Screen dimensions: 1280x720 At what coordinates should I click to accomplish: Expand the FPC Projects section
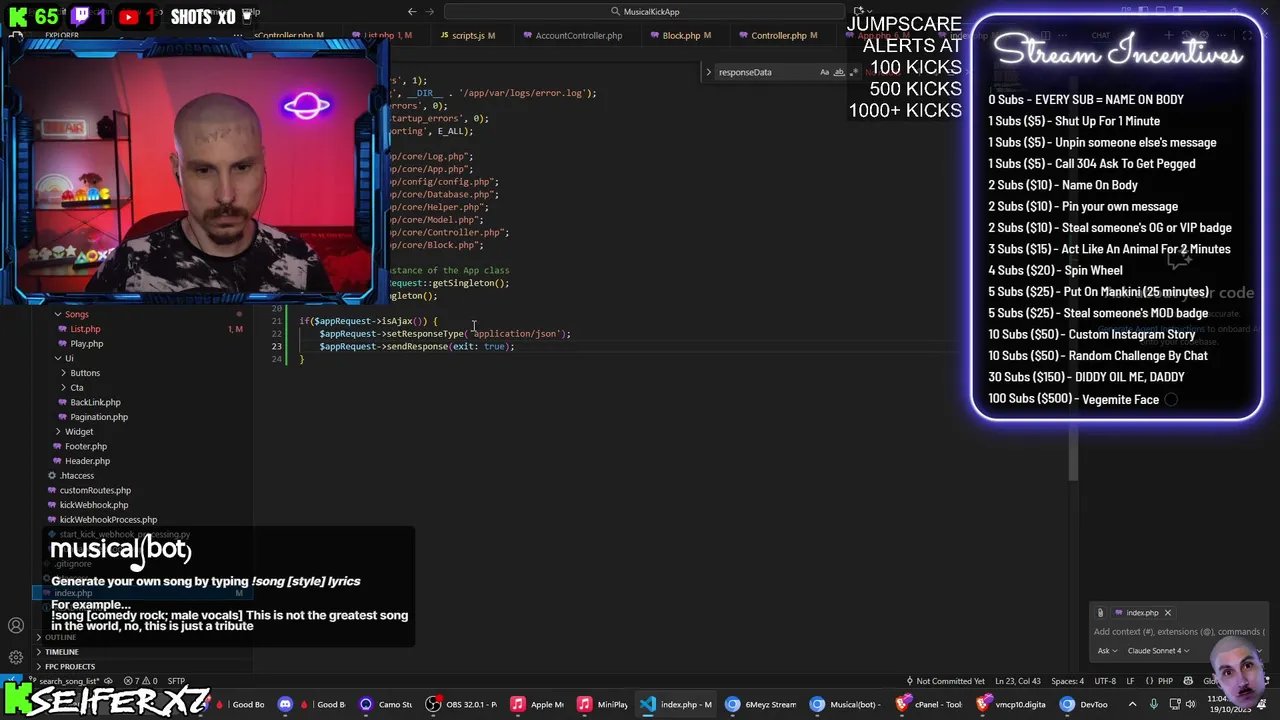coord(70,666)
